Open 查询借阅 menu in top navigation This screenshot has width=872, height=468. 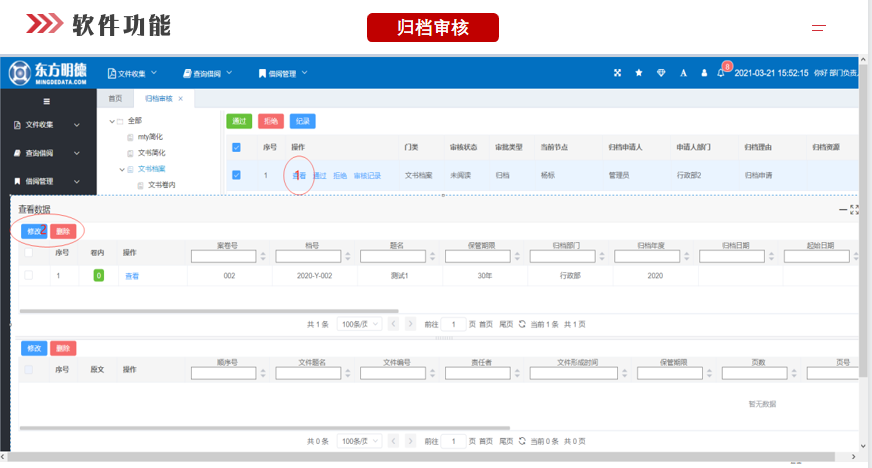(207, 73)
